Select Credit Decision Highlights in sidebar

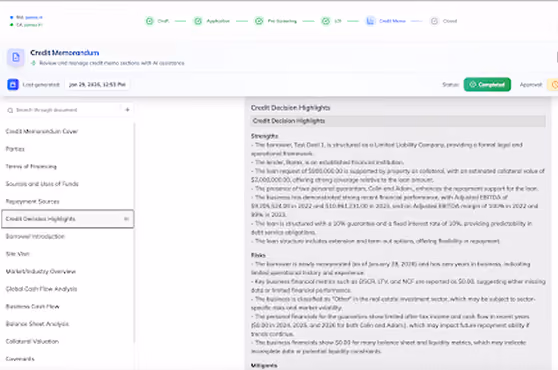click(68, 219)
